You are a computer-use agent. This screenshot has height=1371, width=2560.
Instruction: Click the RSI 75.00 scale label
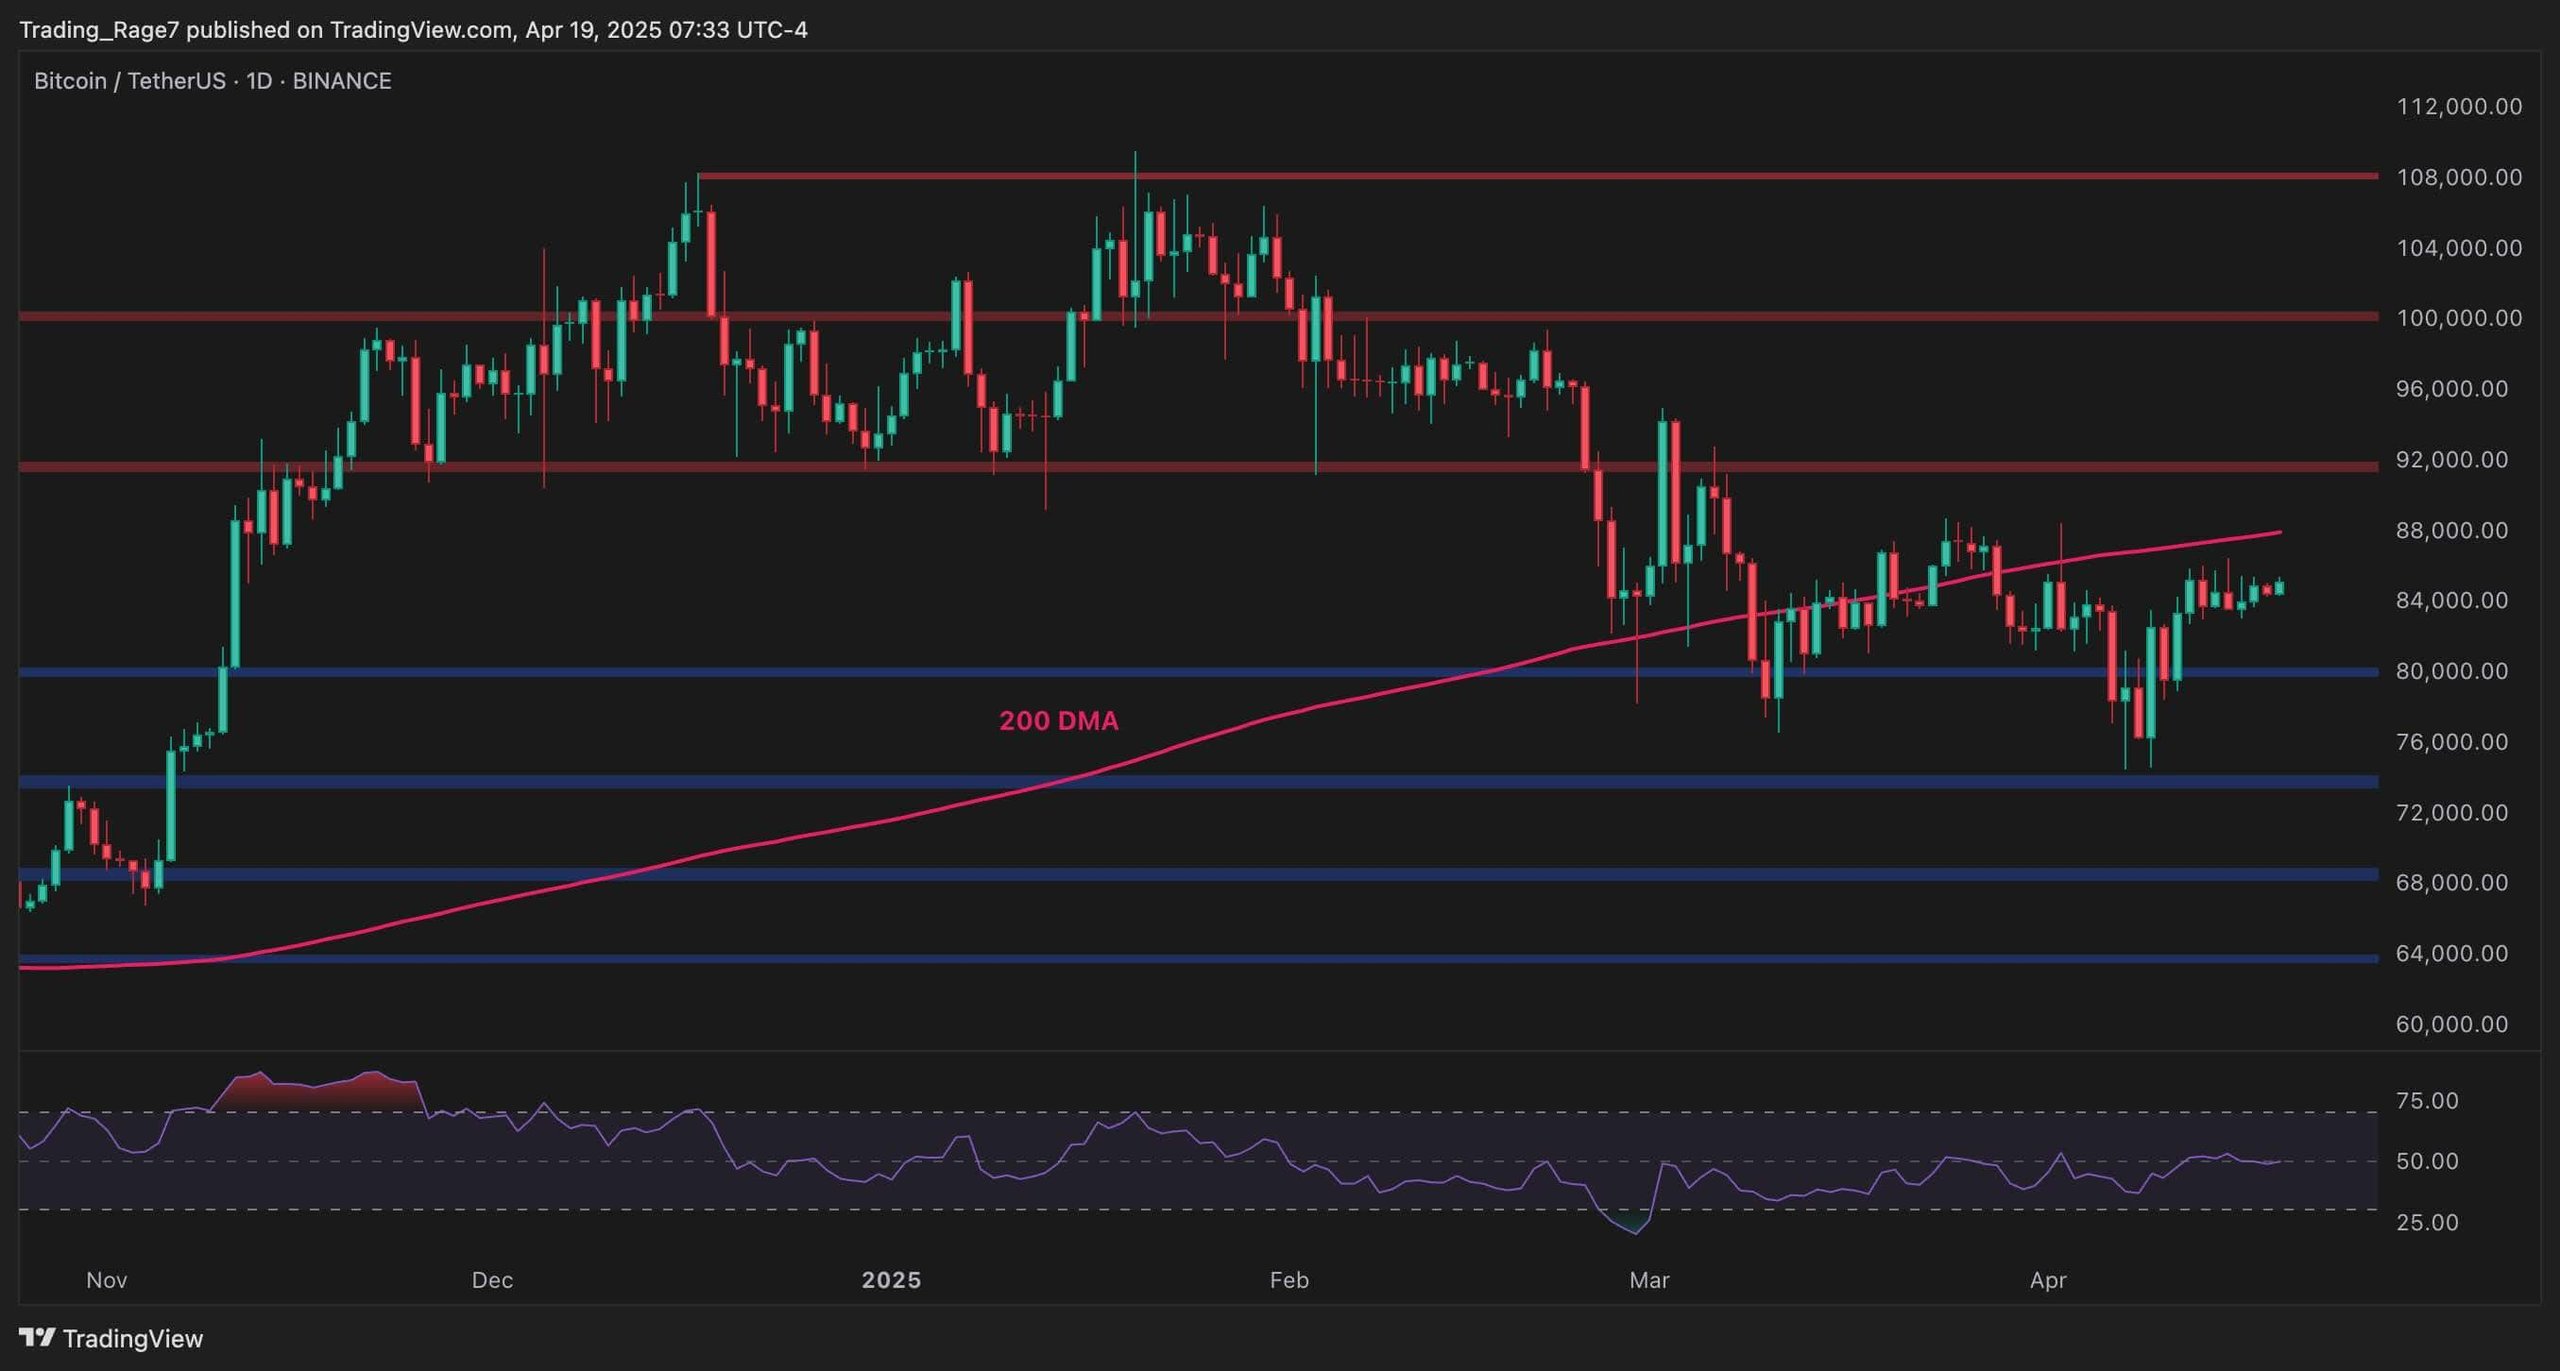[x=2427, y=1100]
